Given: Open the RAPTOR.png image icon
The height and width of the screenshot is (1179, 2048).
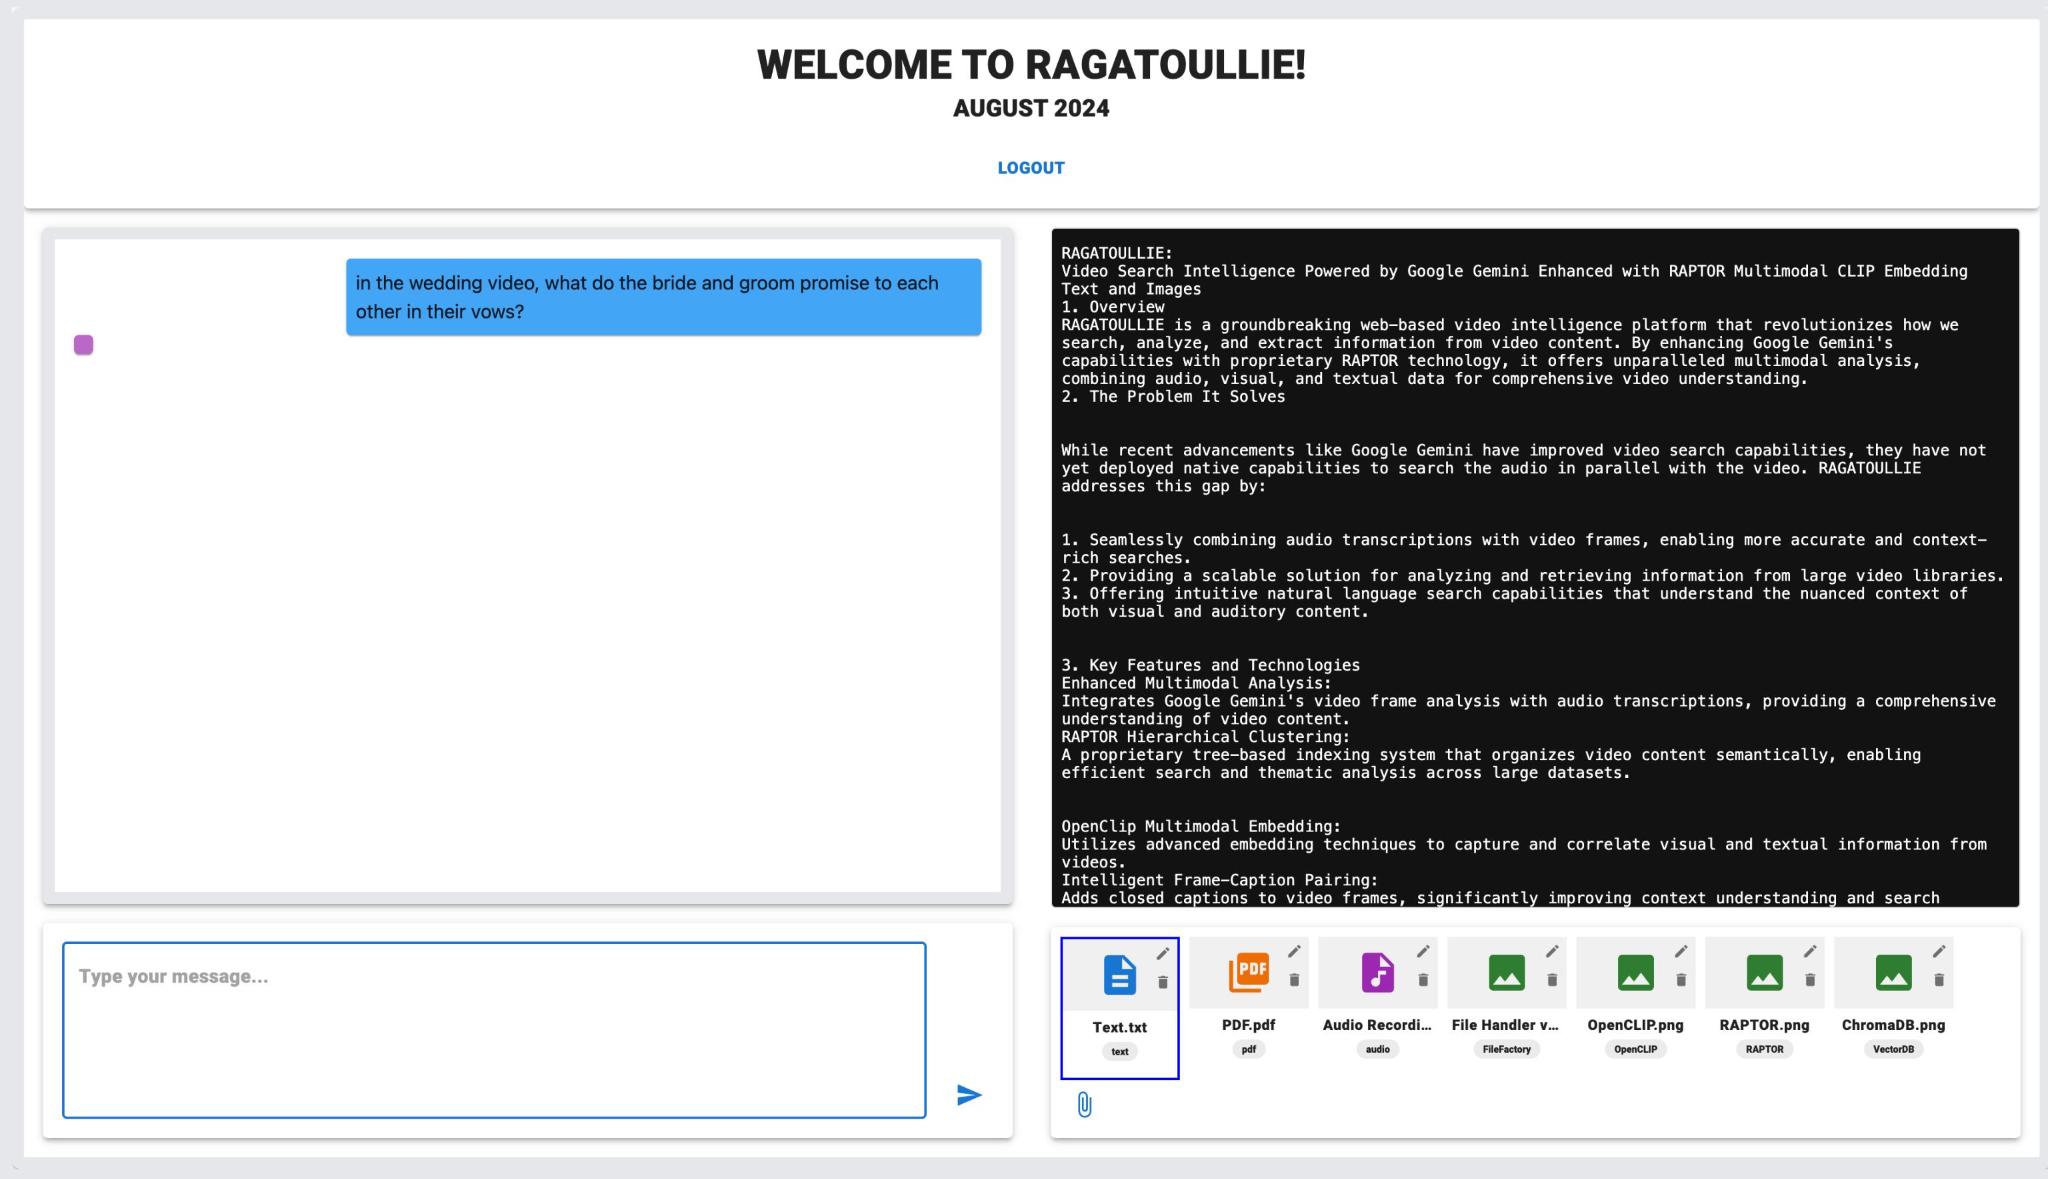Looking at the screenshot, I should coord(1764,972).
